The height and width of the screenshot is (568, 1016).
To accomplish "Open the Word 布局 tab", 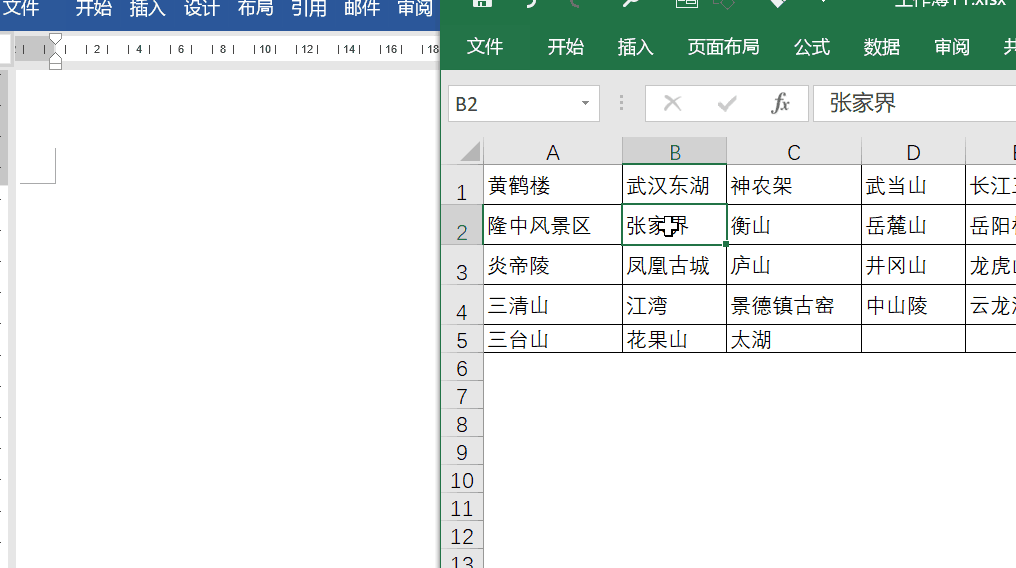I will 255,8.
